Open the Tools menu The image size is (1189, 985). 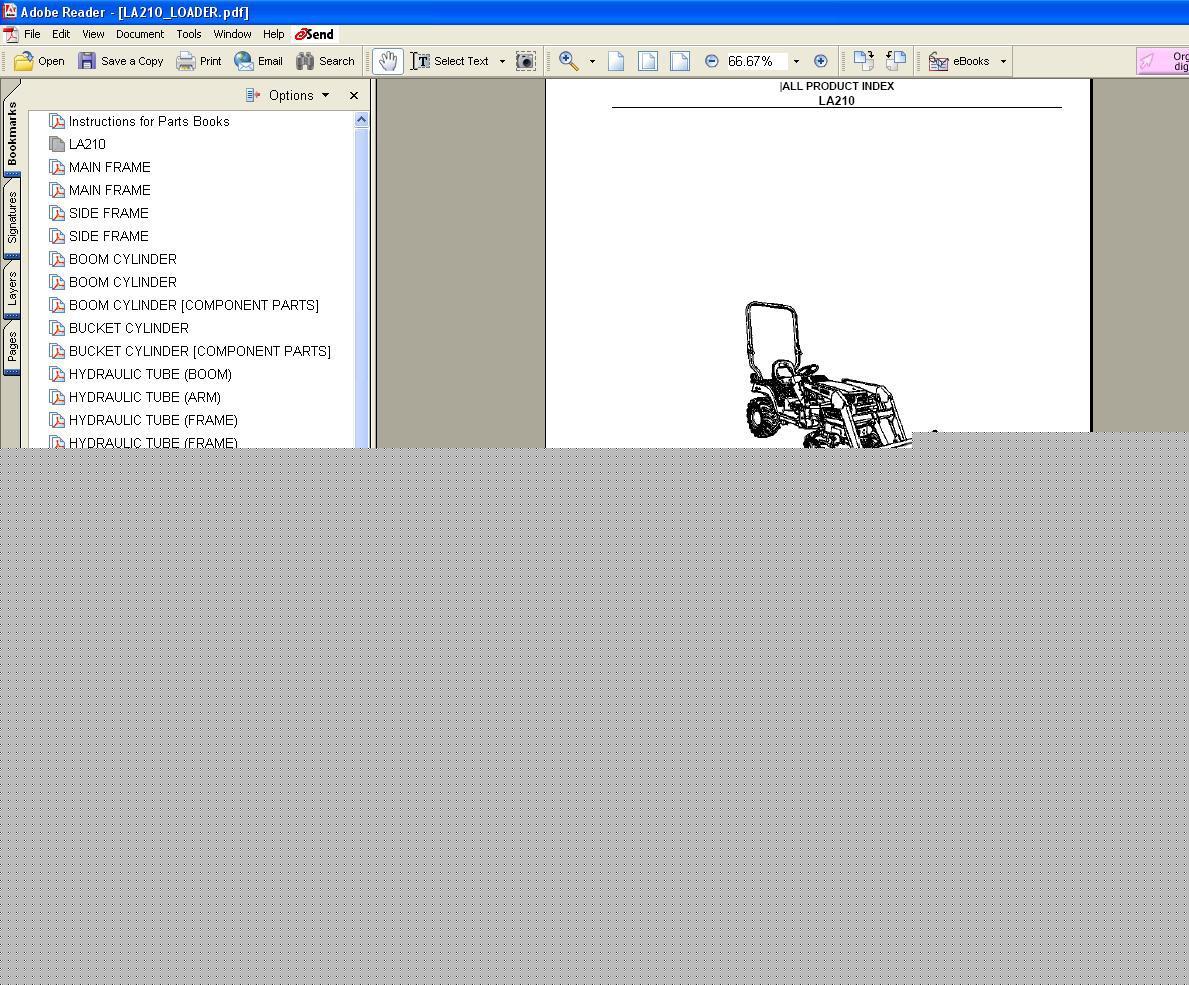click(x=189, y=34)
